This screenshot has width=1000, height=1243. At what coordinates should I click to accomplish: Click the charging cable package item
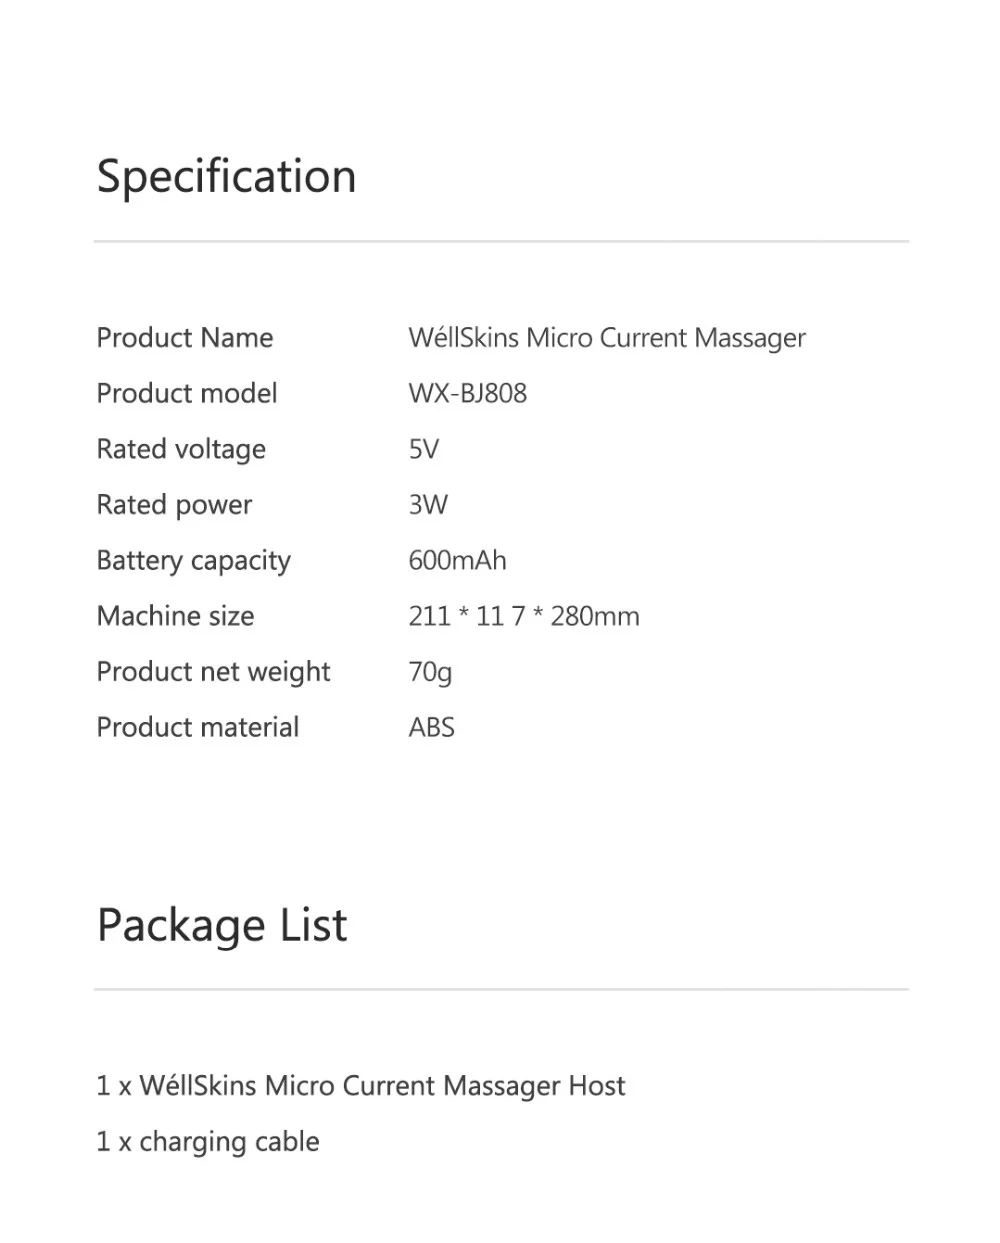pos(208,1143)
